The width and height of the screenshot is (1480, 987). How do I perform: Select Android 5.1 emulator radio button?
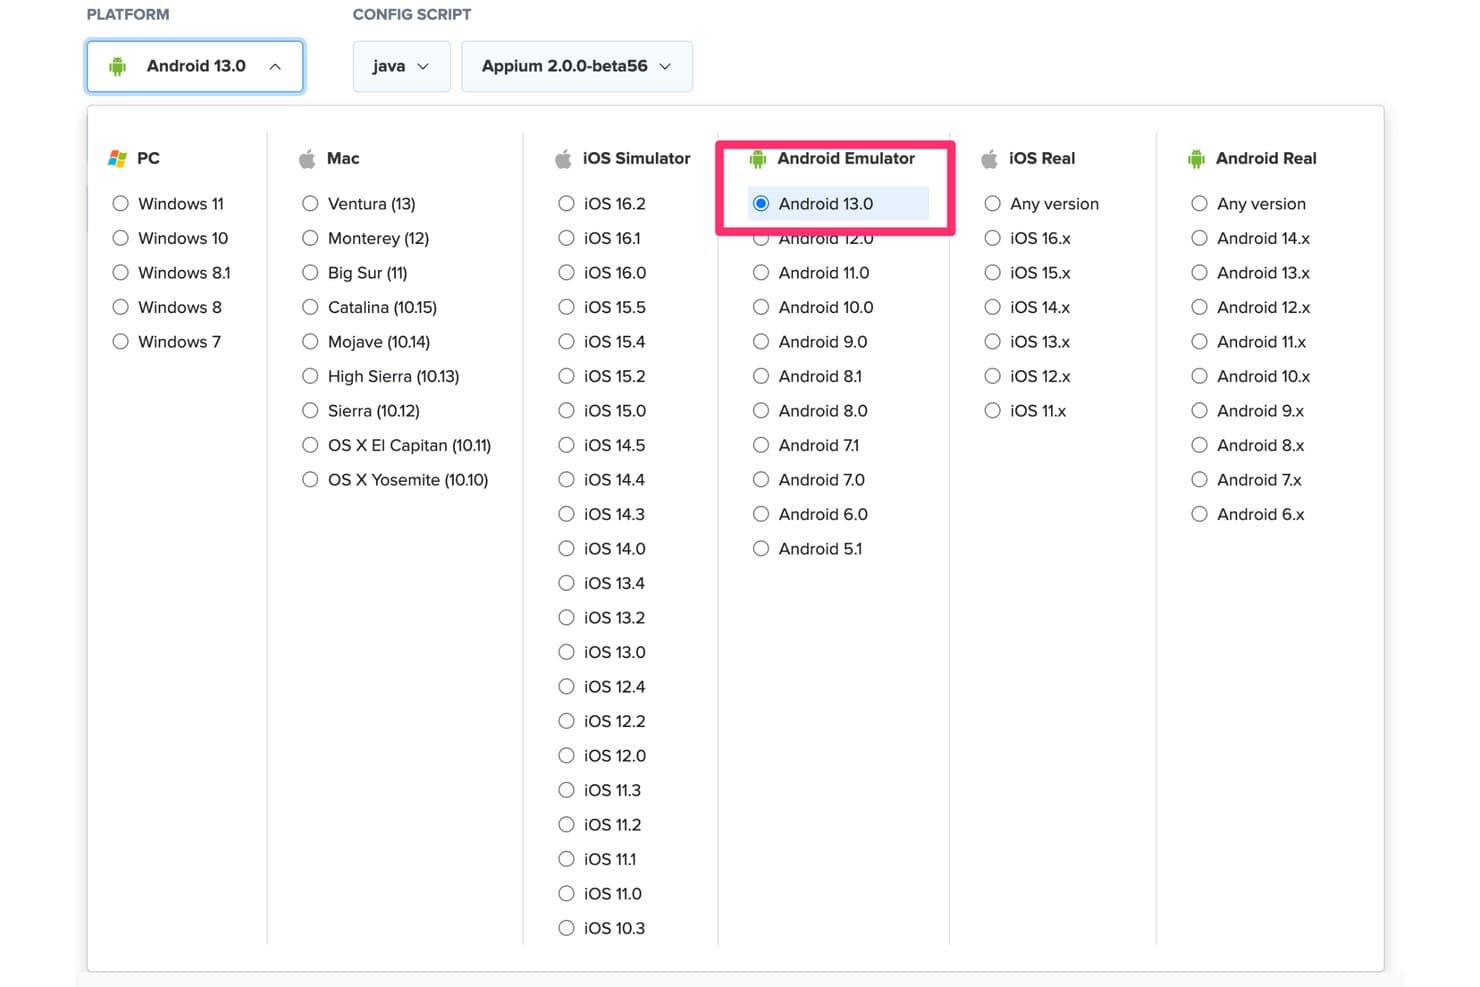pyautogui.click(x=761, y=548)
